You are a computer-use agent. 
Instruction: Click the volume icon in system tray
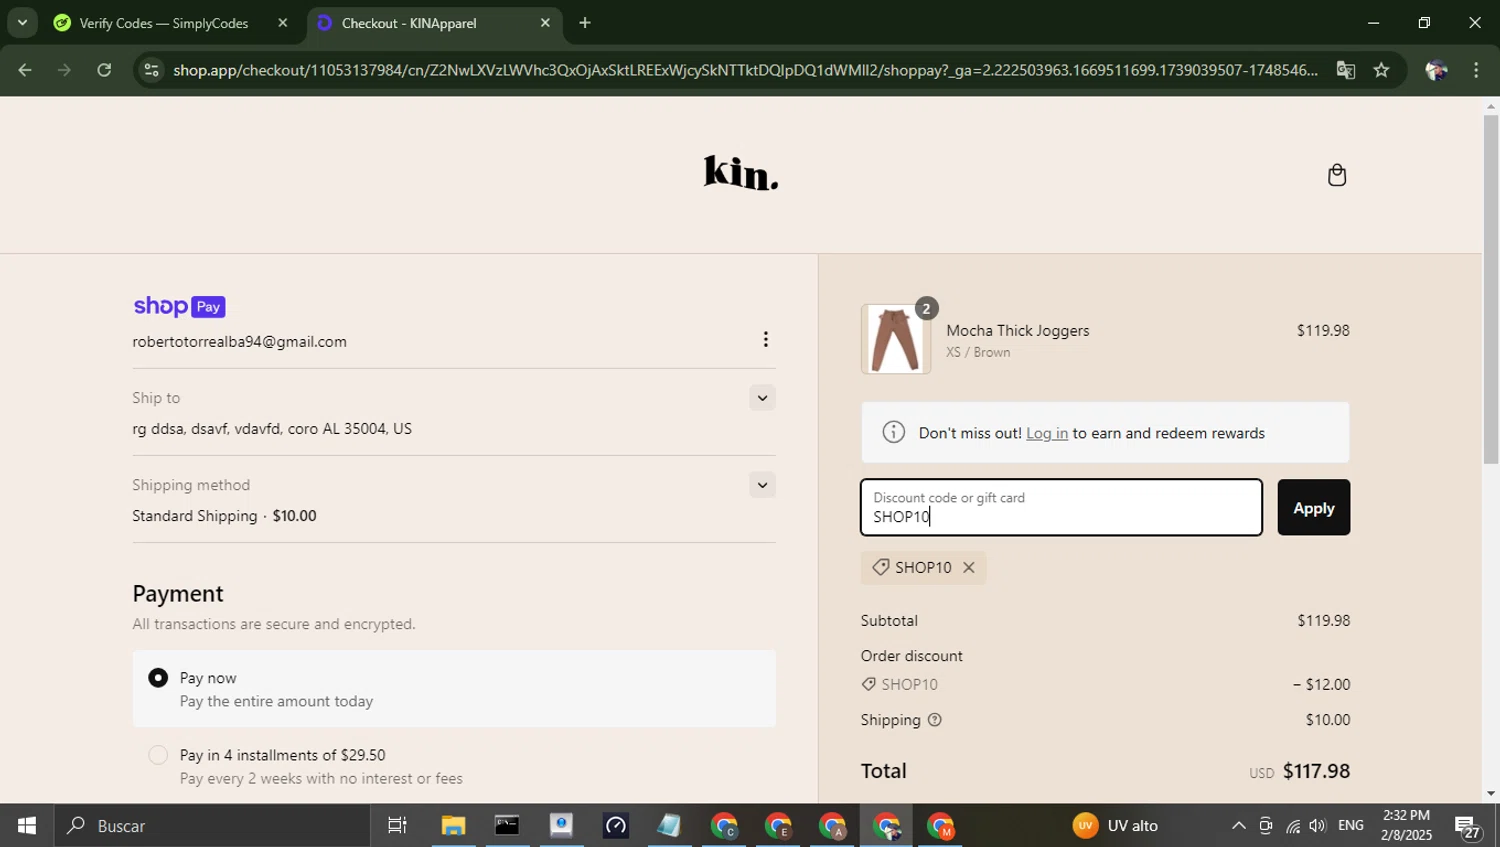click(1318, 826)
